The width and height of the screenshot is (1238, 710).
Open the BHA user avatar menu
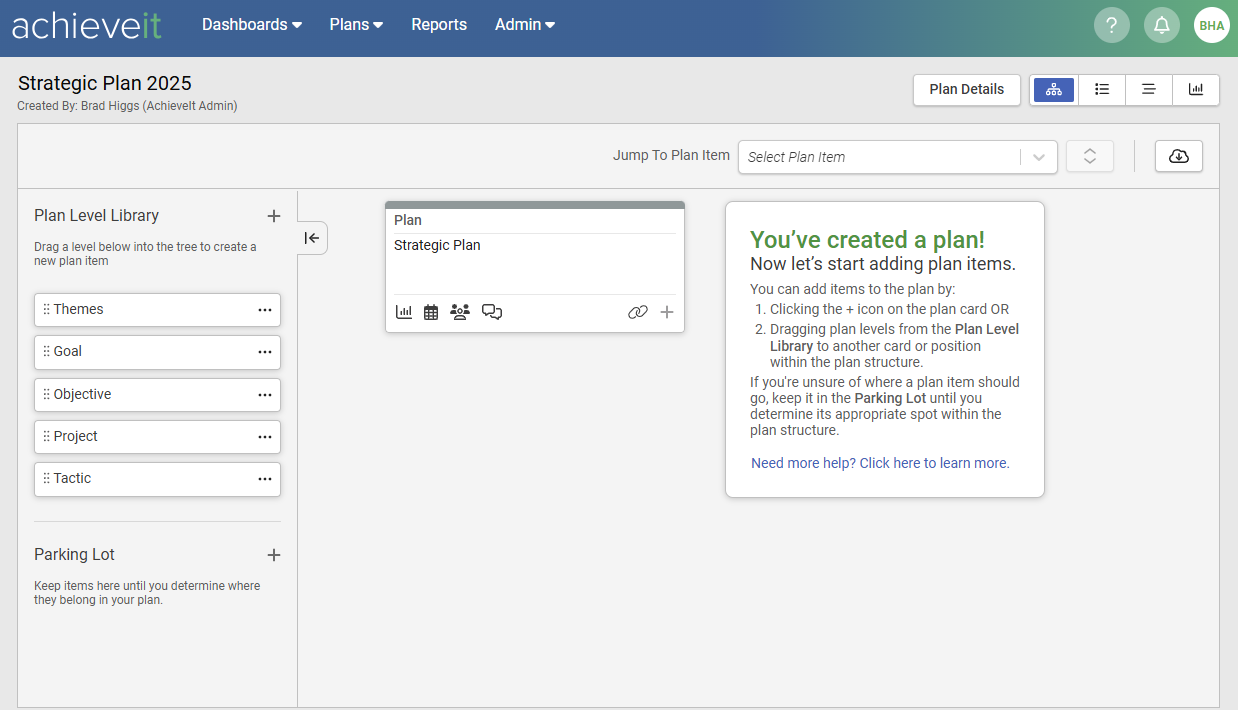pos(1211,25)
